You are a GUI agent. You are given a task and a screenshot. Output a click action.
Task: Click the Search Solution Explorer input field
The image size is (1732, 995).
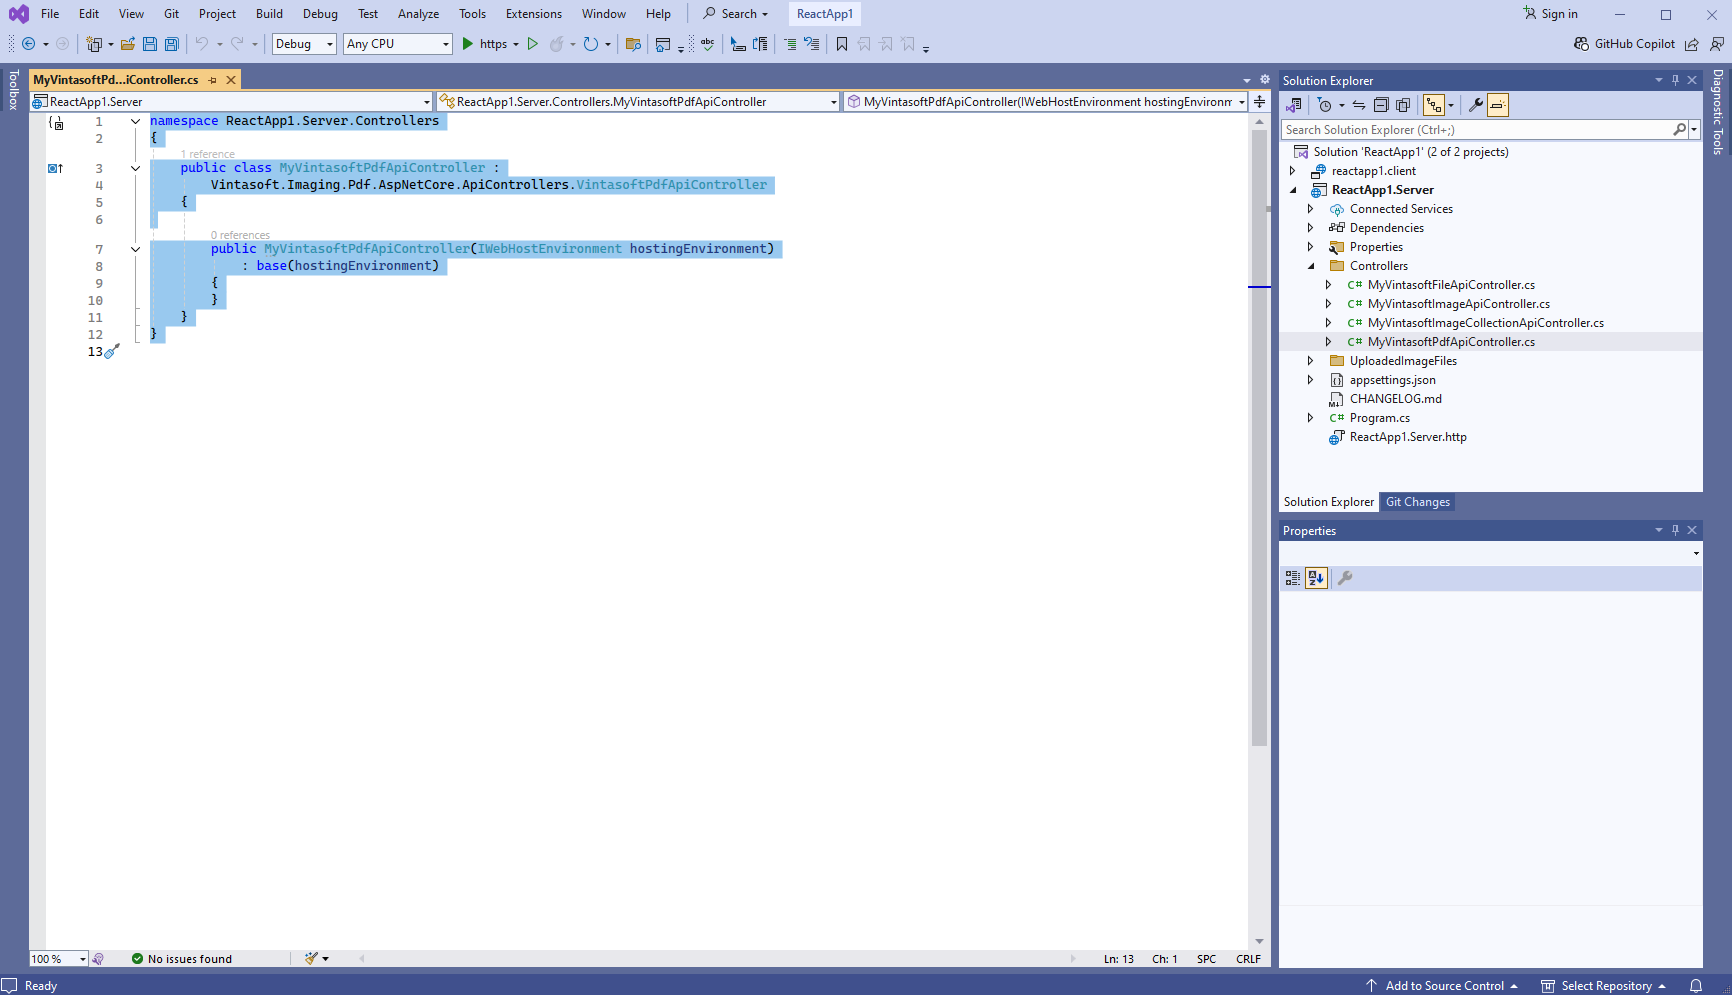click(1476, 130)
